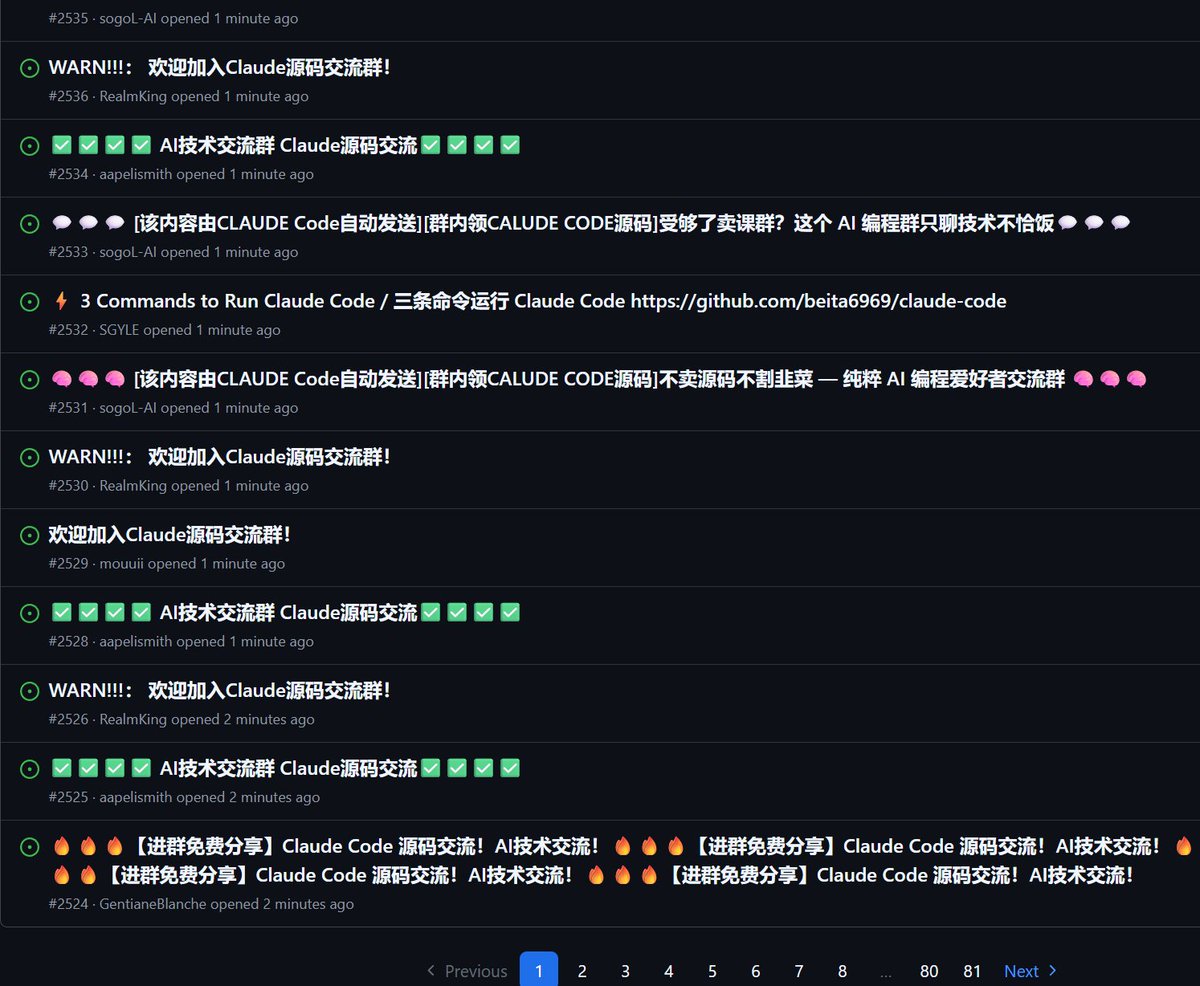Go to page 4 of issues

(669, 971)
